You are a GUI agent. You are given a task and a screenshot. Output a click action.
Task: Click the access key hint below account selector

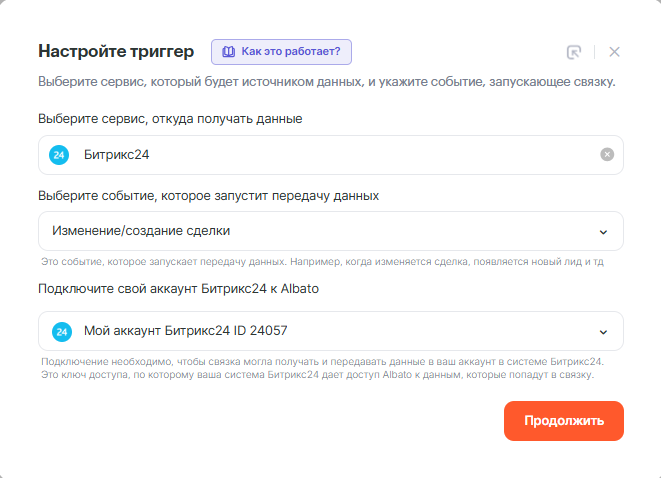tap(318, 376)
